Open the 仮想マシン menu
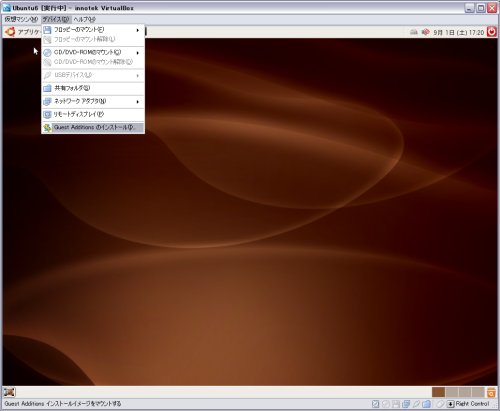Image resolution: width=500 pixels, height=411 pixels. tap(21, 19)
